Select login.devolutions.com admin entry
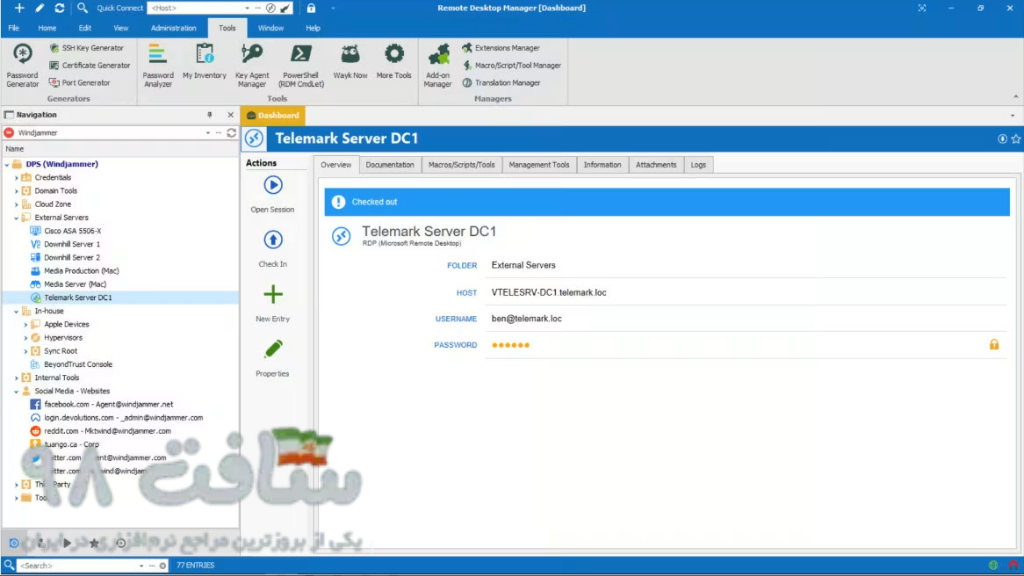The height and width of the screenshot is (576, 1024). tap(123, 418)
